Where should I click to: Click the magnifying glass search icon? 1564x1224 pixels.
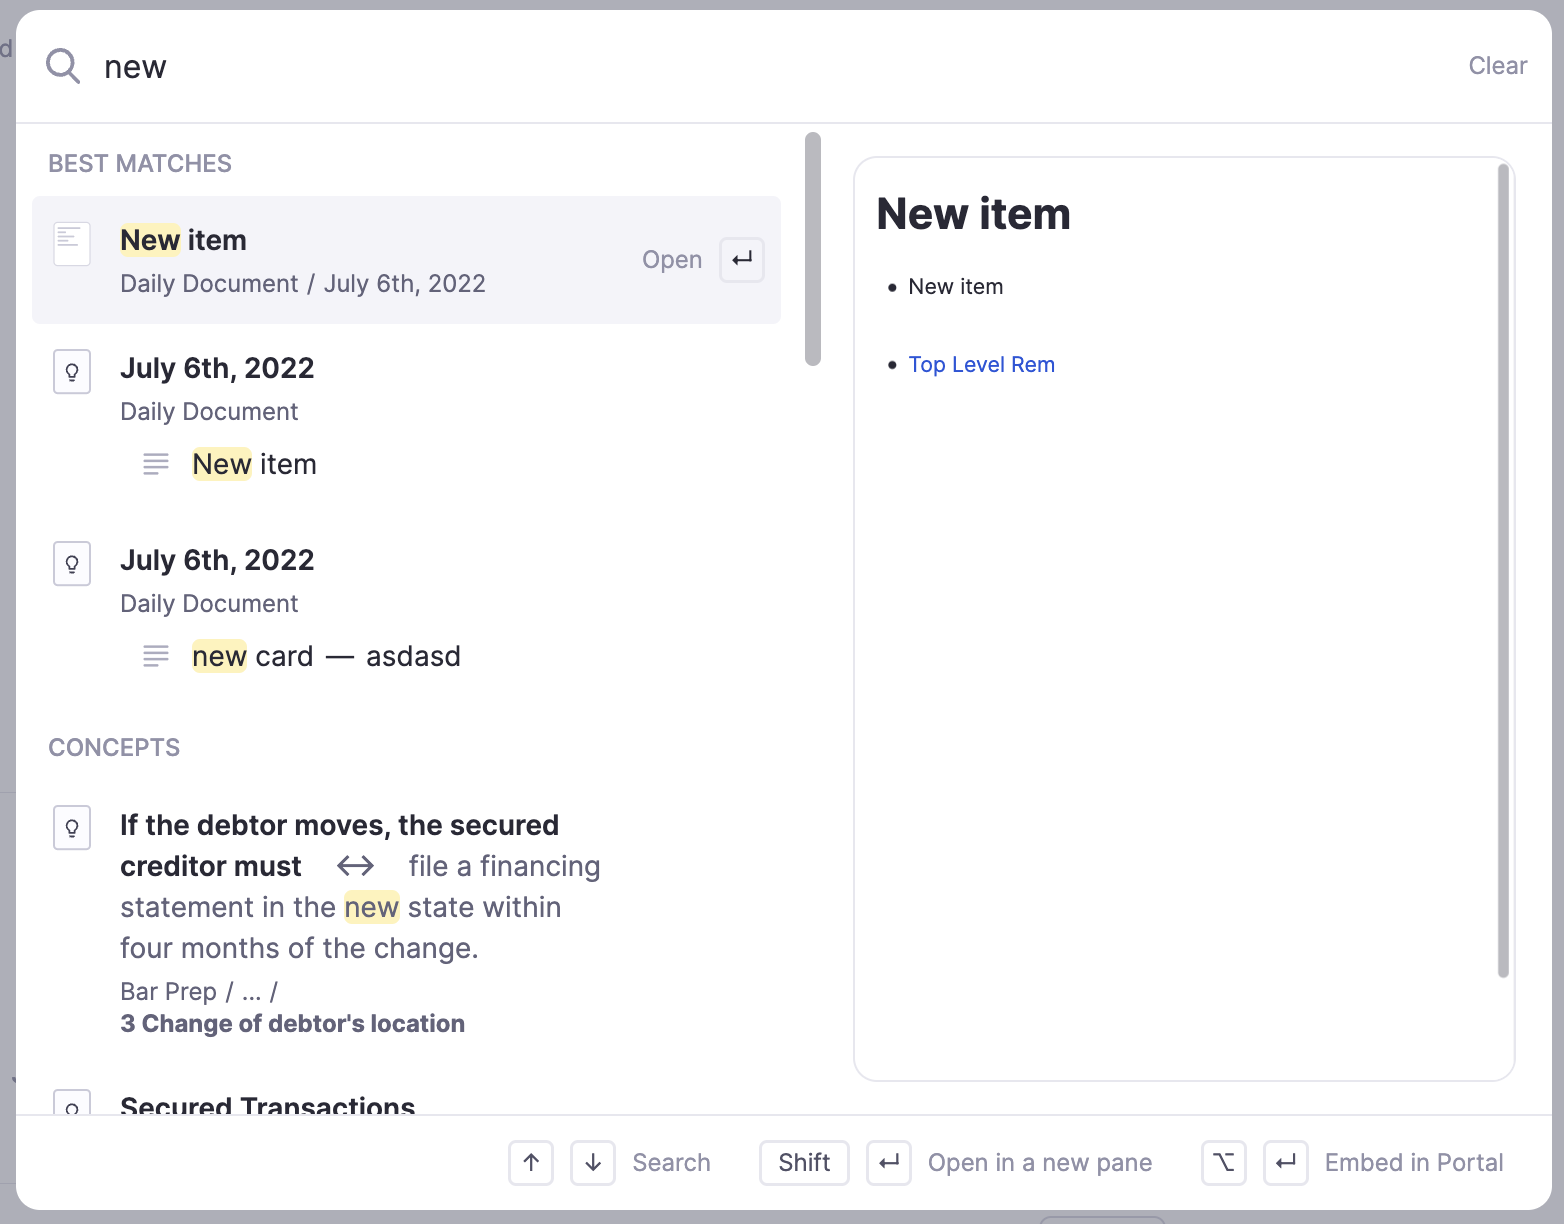63,66
